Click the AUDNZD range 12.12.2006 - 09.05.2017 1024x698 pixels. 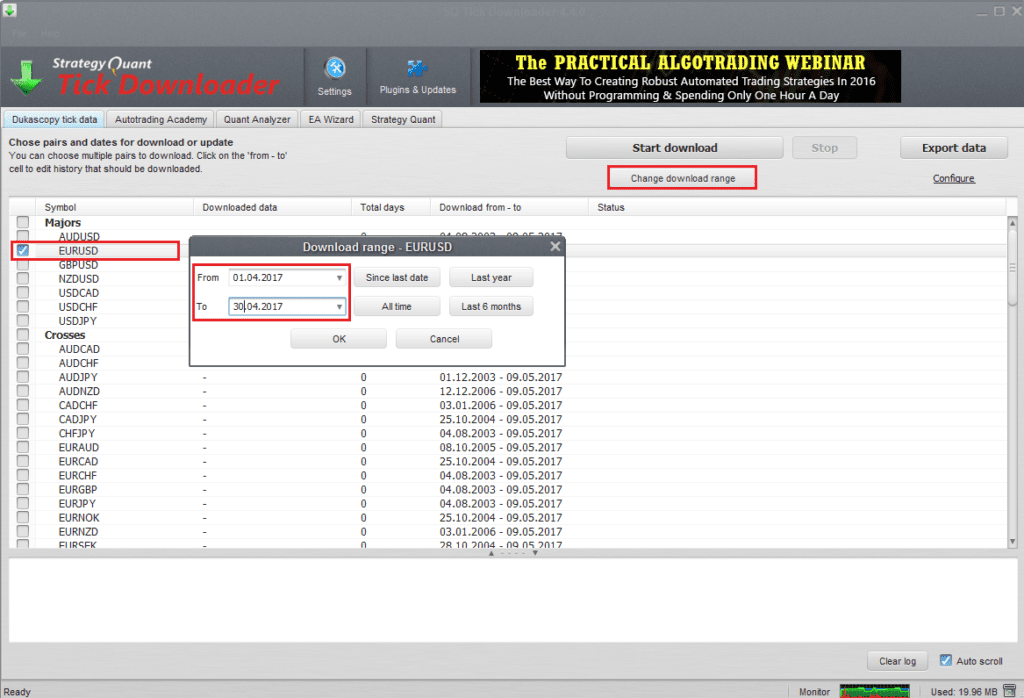tap(500, 391)
